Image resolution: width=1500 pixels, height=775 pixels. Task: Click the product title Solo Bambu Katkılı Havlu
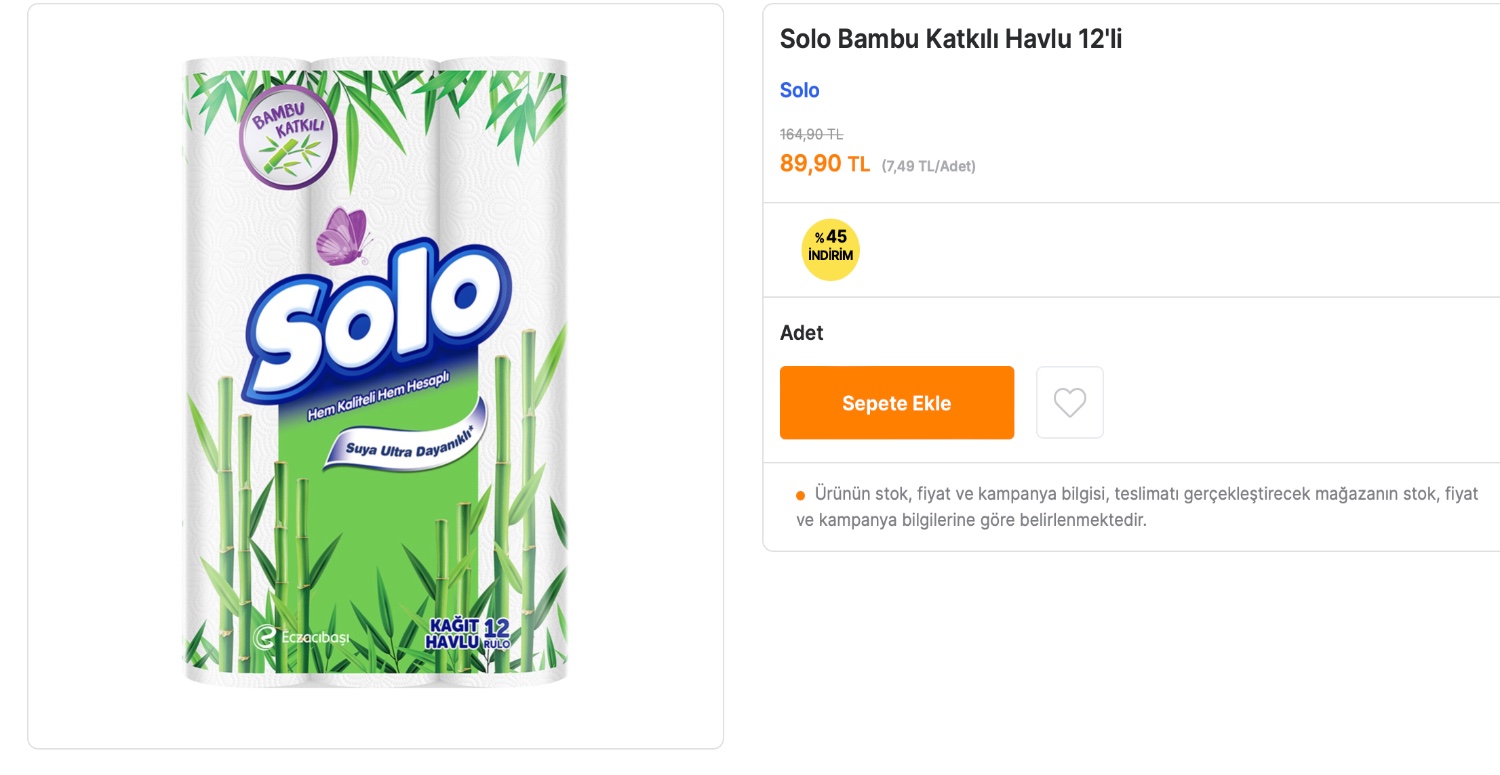point(950,39)
